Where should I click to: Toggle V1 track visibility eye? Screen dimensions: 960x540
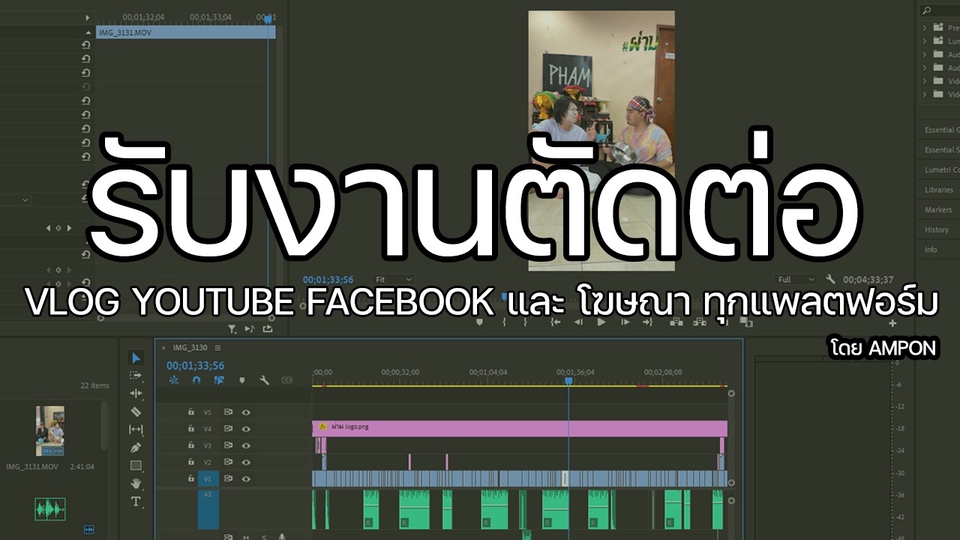(246, 479)
